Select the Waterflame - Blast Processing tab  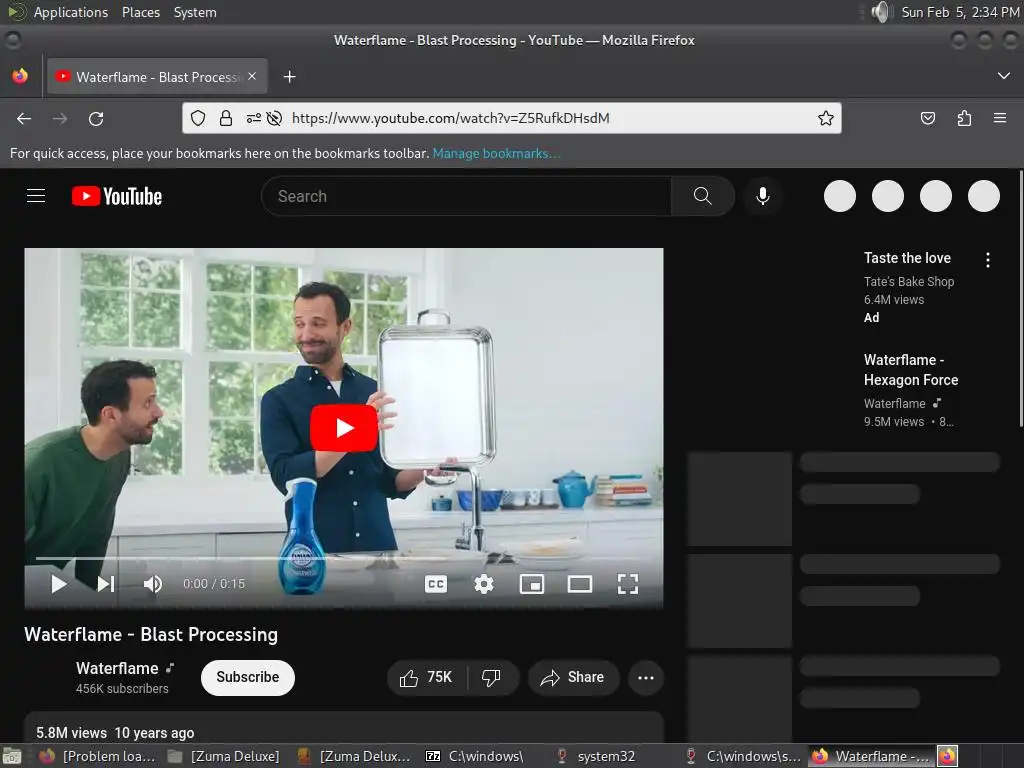(157, 77)
